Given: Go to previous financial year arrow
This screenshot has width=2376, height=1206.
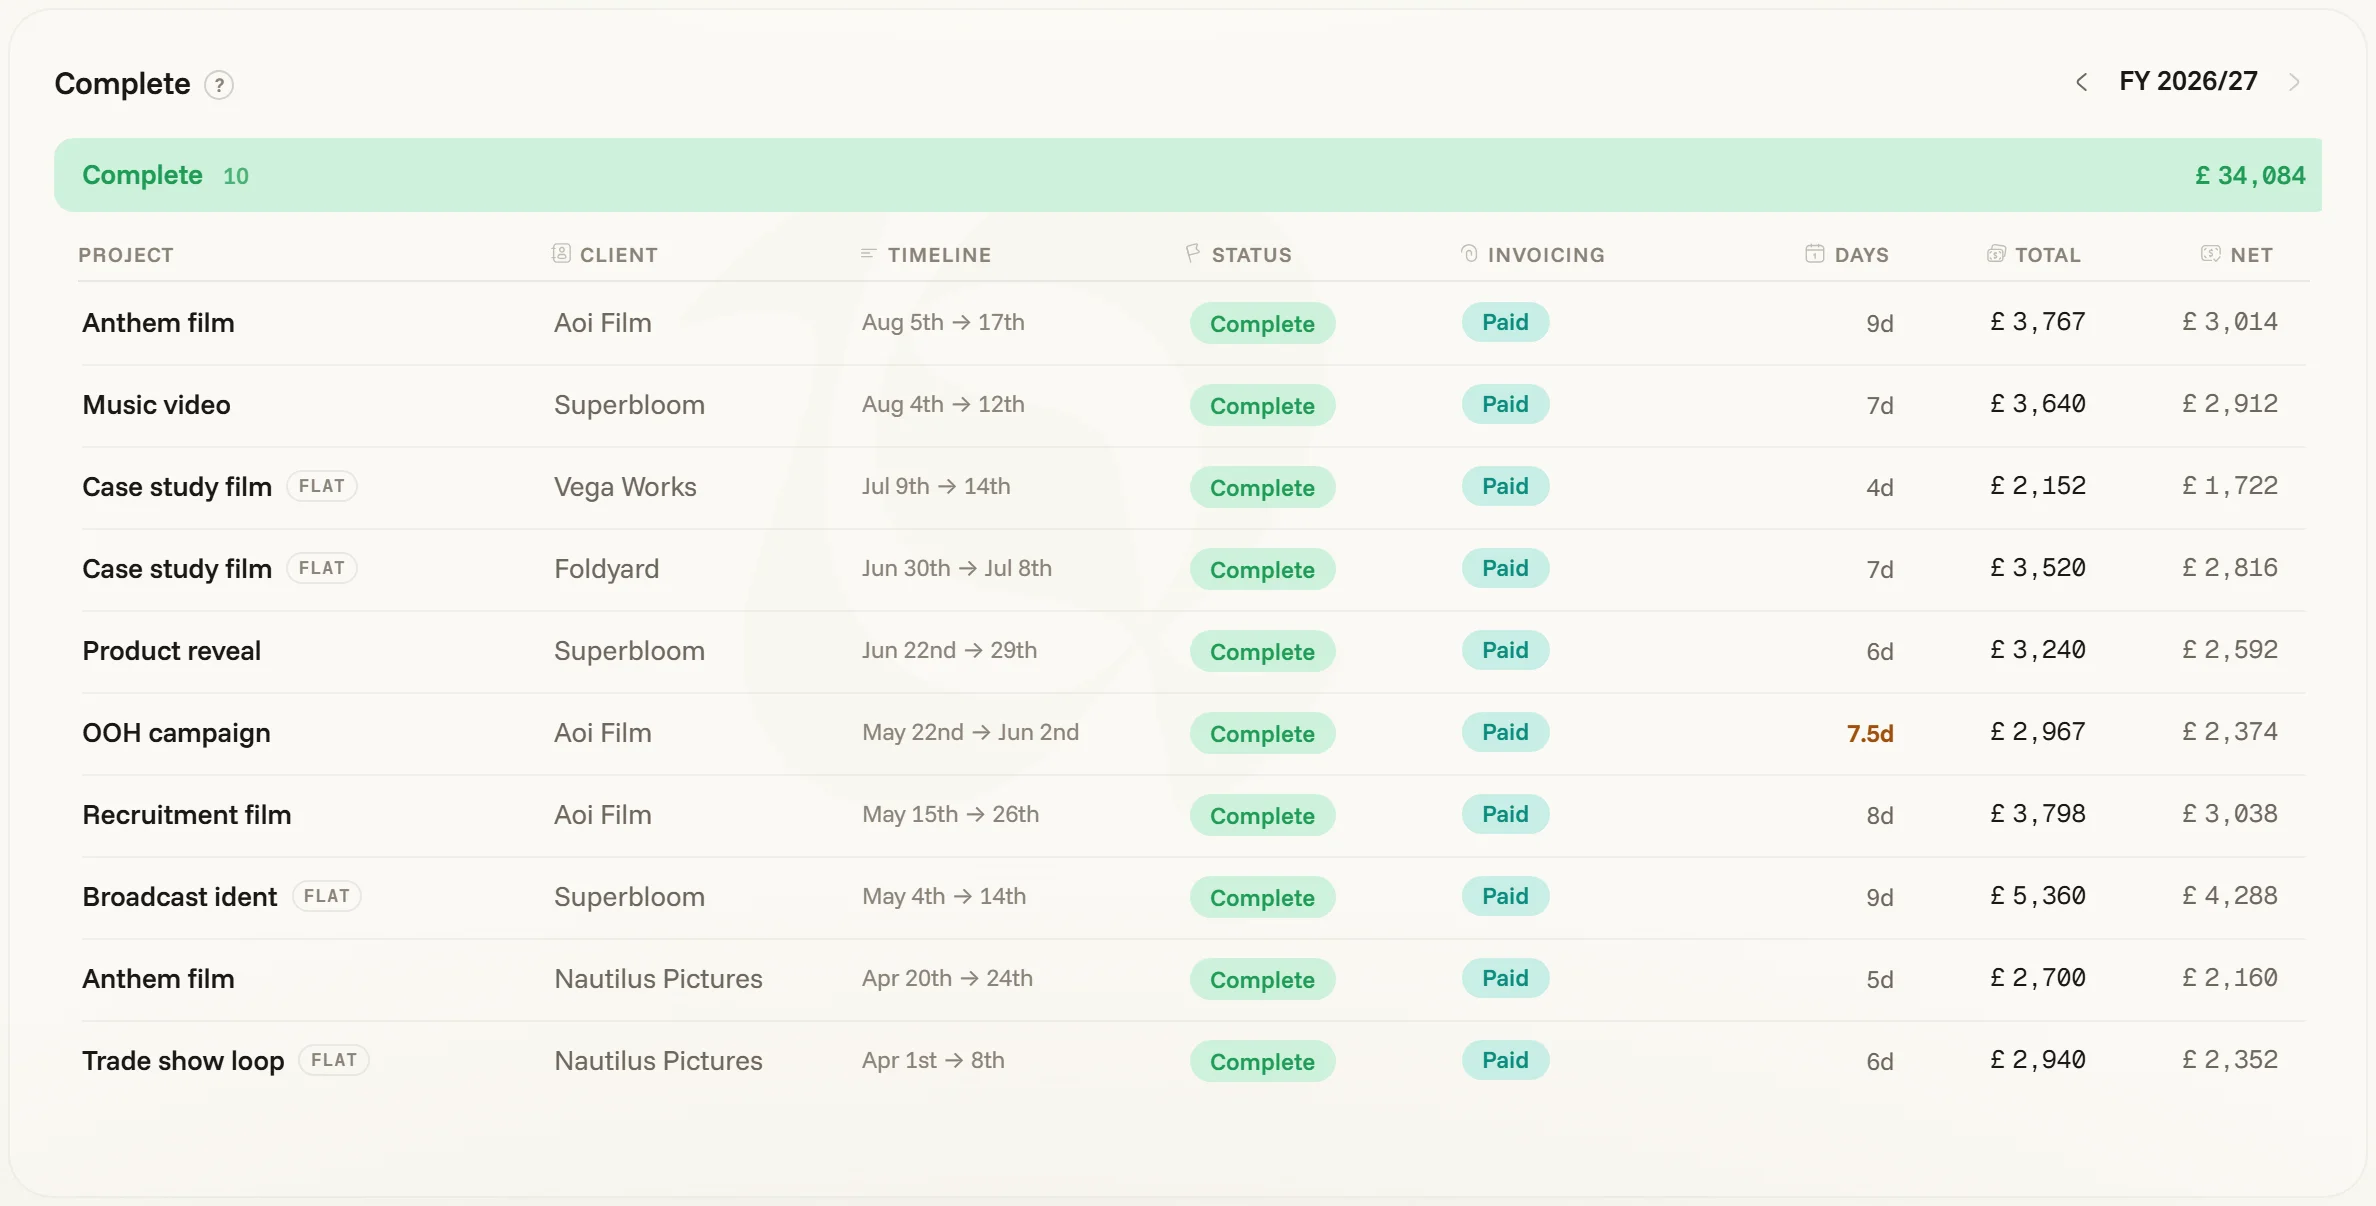Looking at the screenshot, I should (x=2082, y=82).
